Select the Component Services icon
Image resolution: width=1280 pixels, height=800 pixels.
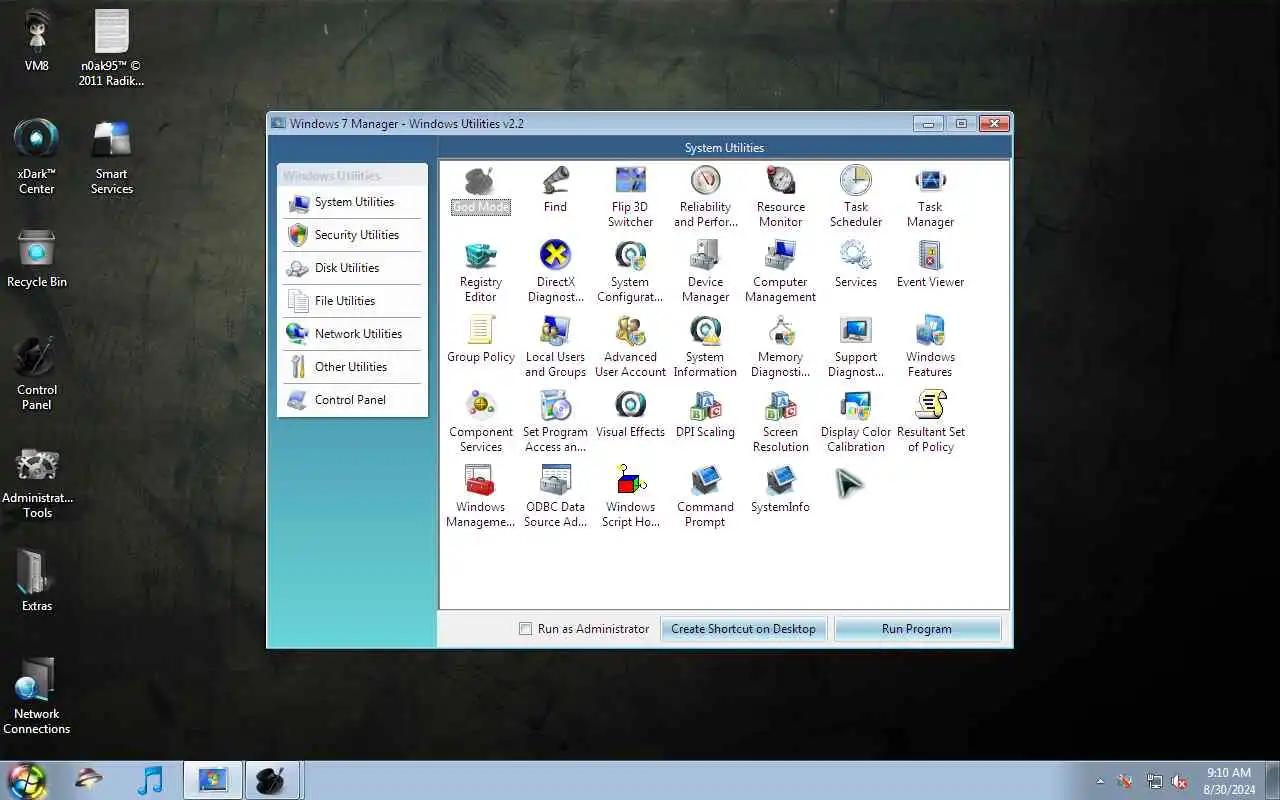(x=480, y=406)
